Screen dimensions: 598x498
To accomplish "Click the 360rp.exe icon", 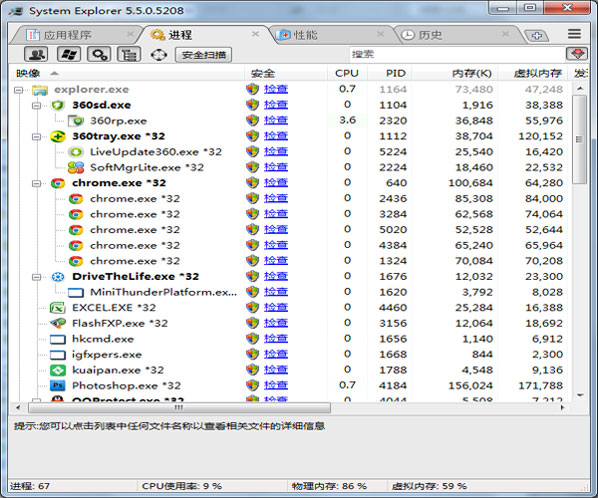I will 76,121.
